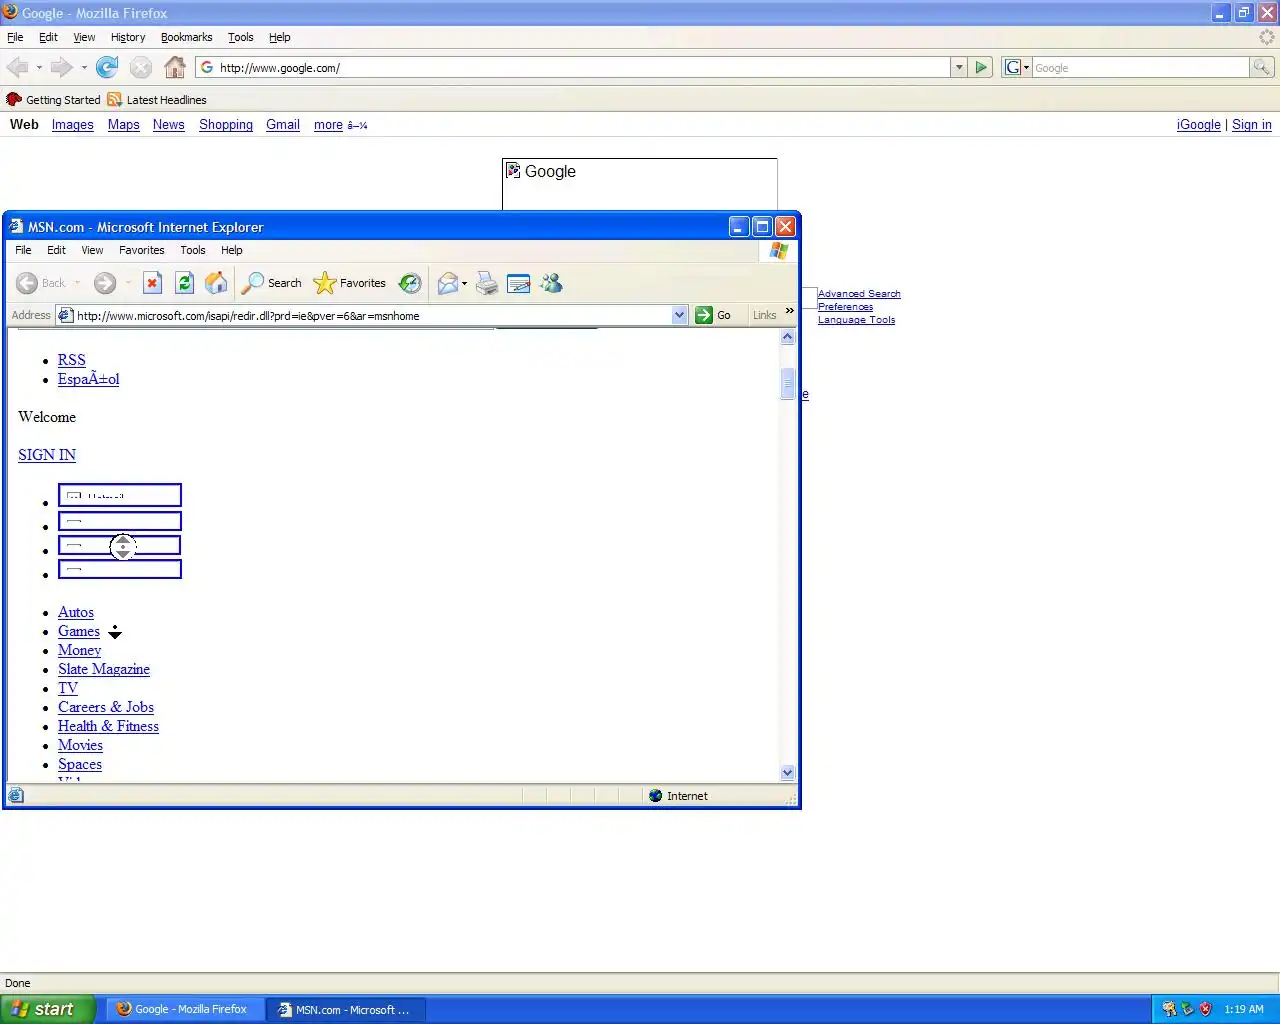This screenshot has width=1280, height=1024.
Task: Click Firefox search magnifier button
Action: pos(1262,67)
